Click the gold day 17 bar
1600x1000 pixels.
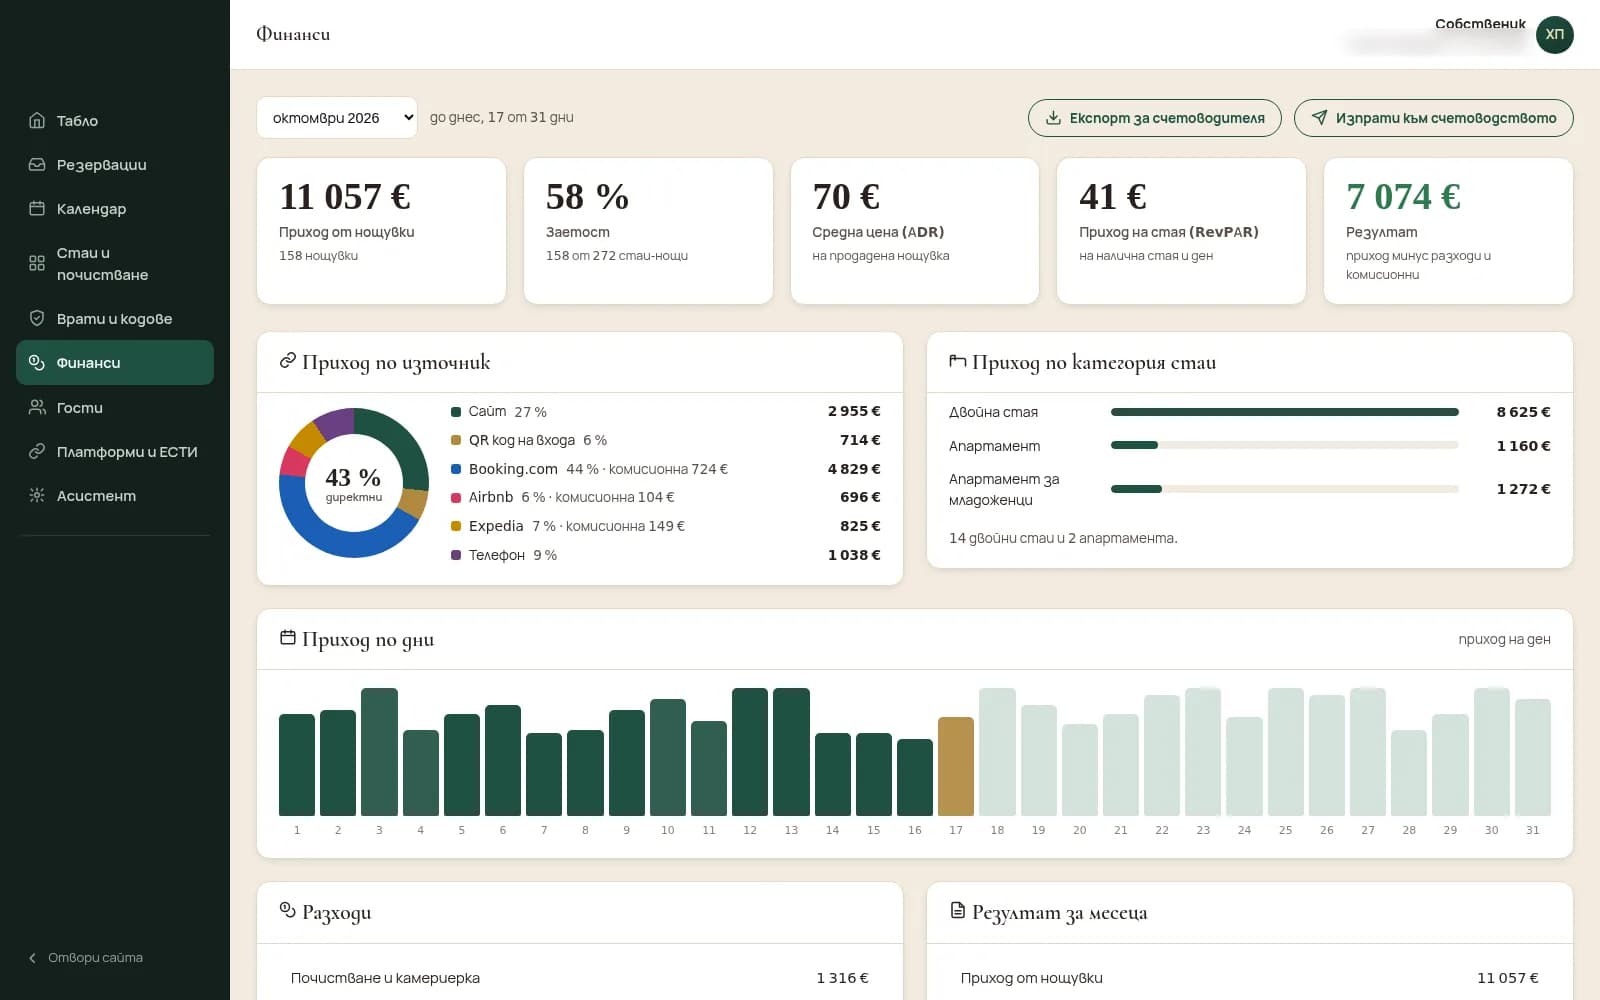956,766
